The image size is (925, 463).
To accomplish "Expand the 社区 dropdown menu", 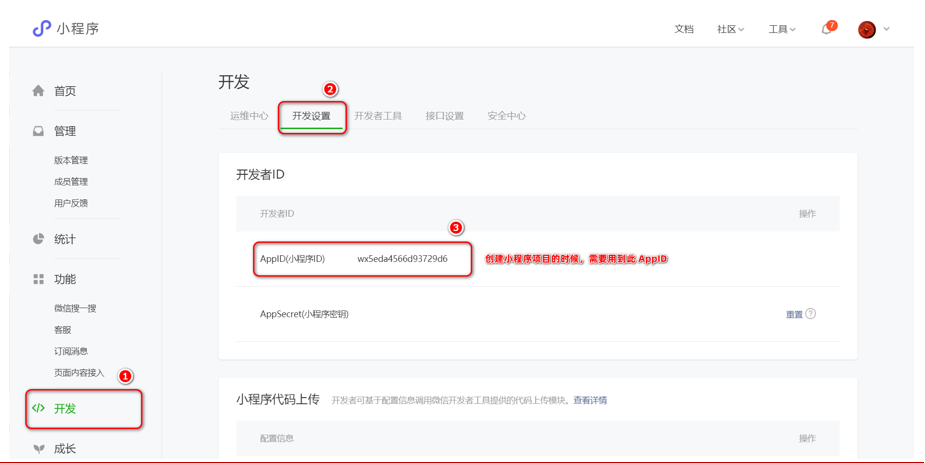I will (x=730, y=30).
